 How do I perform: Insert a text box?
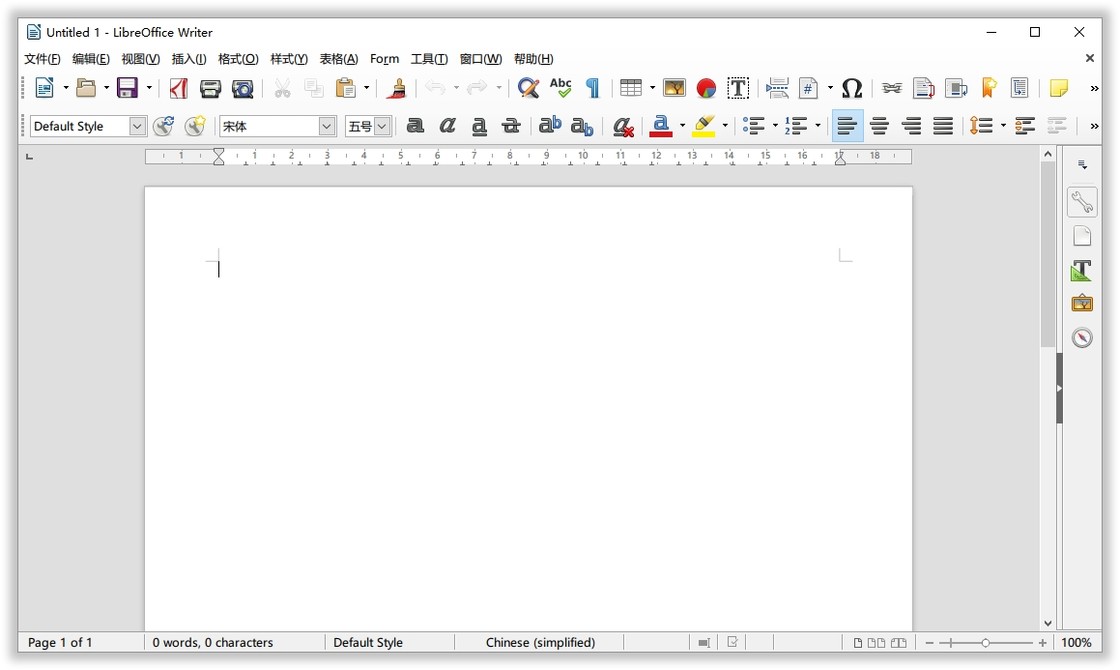(x=738, y=88)
